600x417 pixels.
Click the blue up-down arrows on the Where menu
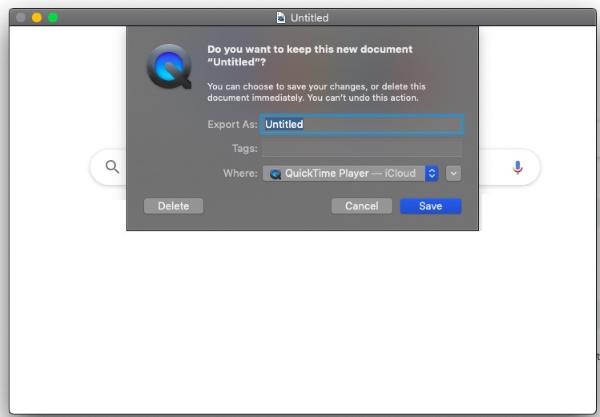coord(432,173)
